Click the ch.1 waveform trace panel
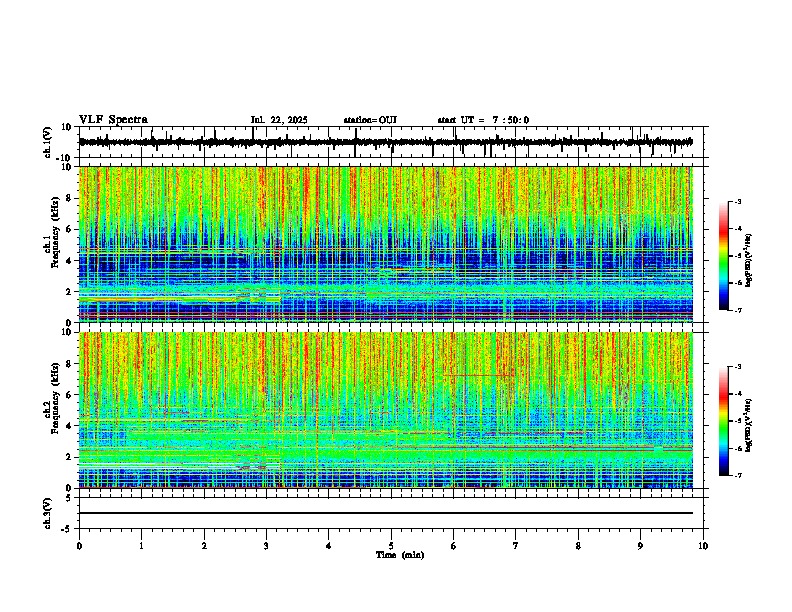The height and width of the screenshot is (612, 792). click(393, 142)
